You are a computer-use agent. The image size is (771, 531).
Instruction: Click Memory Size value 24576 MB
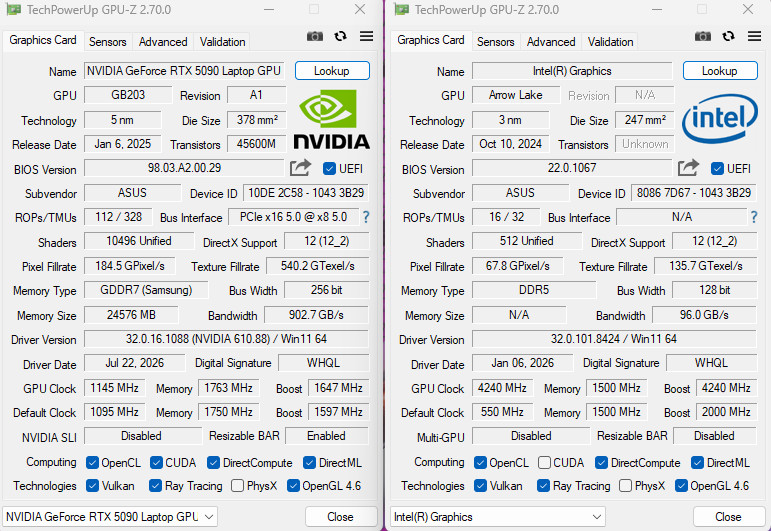pos(131,315)
